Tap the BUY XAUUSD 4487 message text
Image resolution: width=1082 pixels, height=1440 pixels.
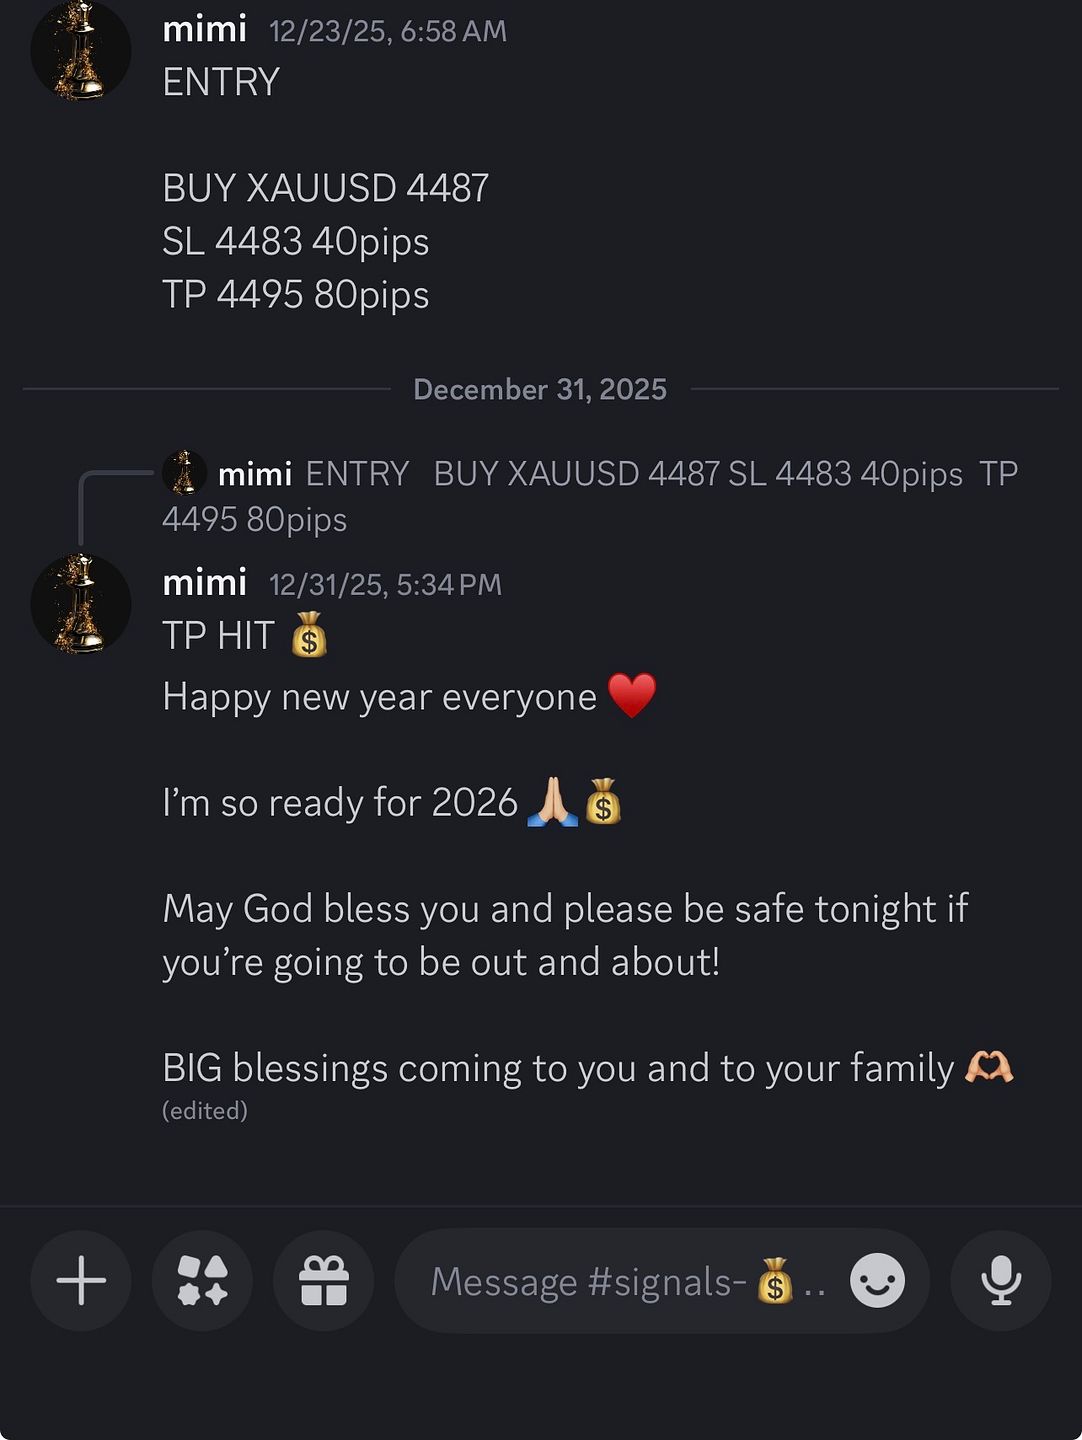pos(326,188)
